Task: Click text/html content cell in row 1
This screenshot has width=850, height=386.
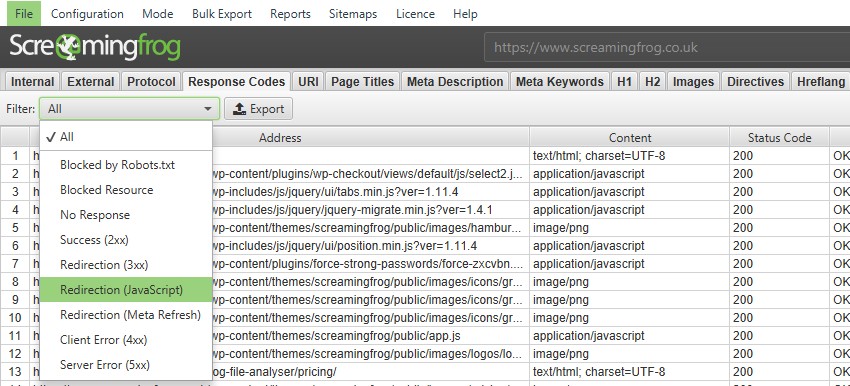Action: [630, 156]
